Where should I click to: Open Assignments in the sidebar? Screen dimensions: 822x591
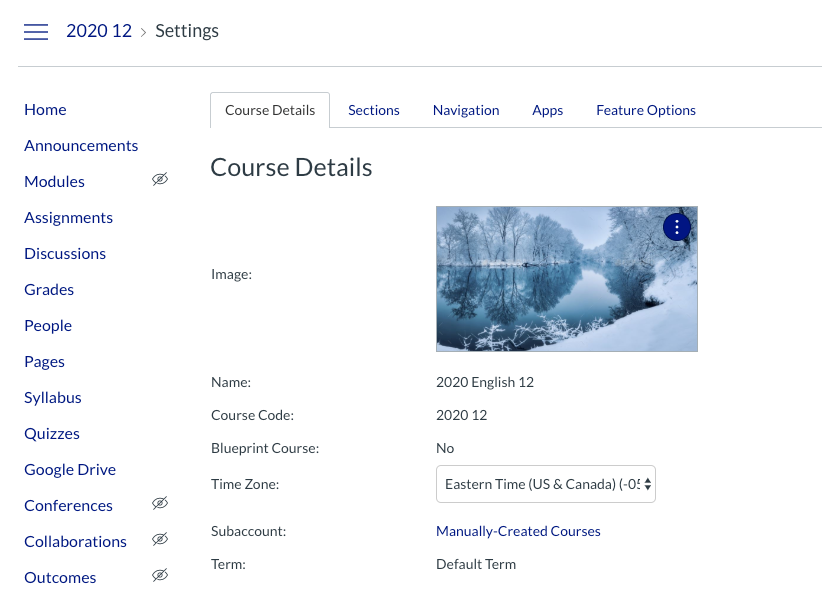pyautogui.click(x=68, y=218)
